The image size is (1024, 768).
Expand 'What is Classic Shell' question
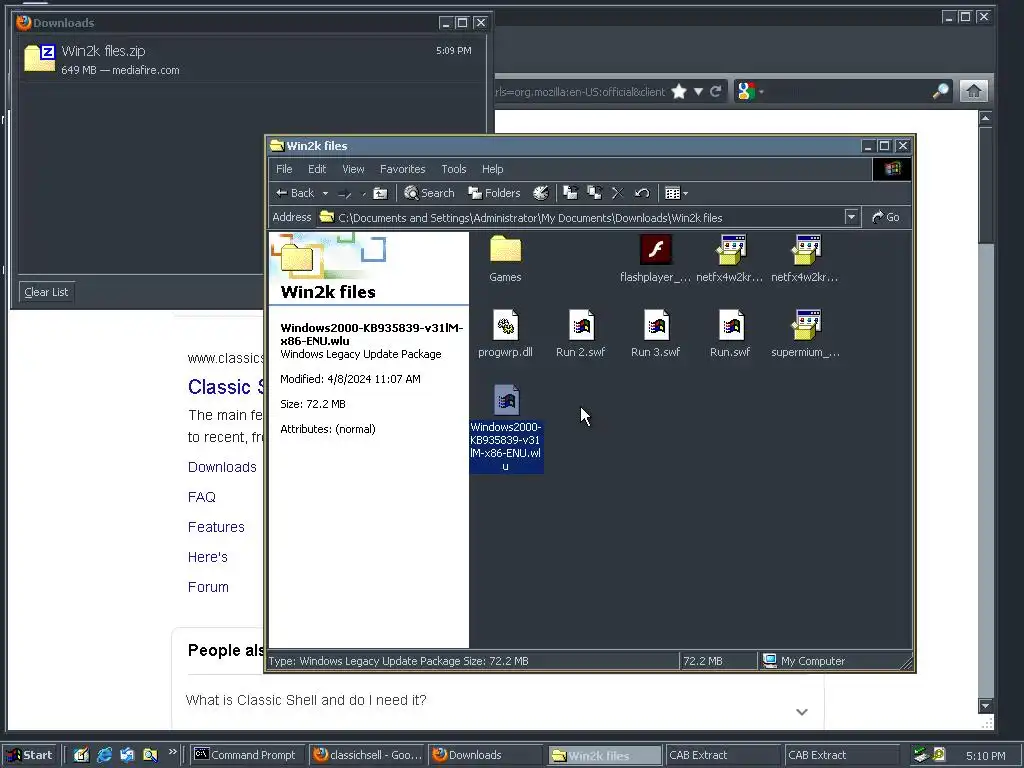tap(802, 711)
